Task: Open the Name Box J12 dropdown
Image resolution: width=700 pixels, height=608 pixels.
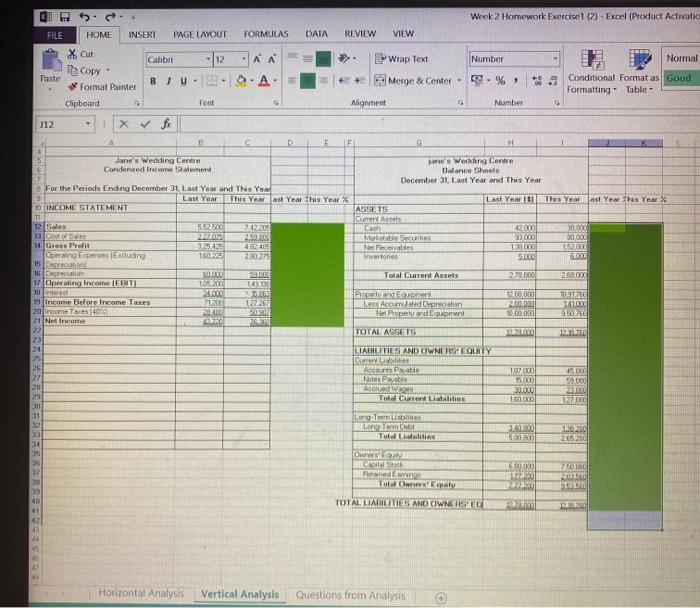Action: [88, 124]
